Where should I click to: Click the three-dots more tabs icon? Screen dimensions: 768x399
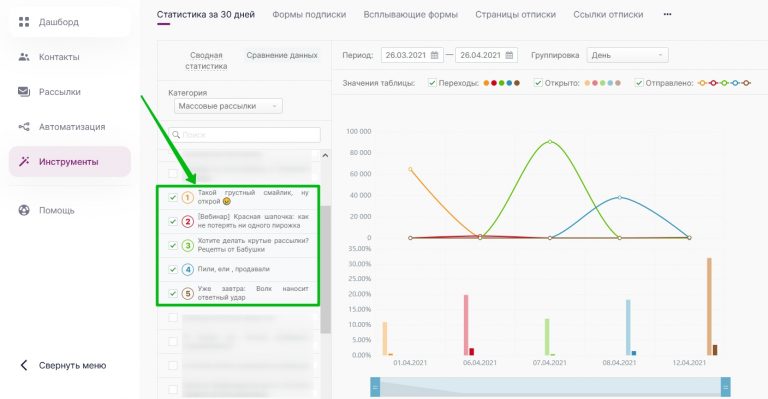pos(668,14)
